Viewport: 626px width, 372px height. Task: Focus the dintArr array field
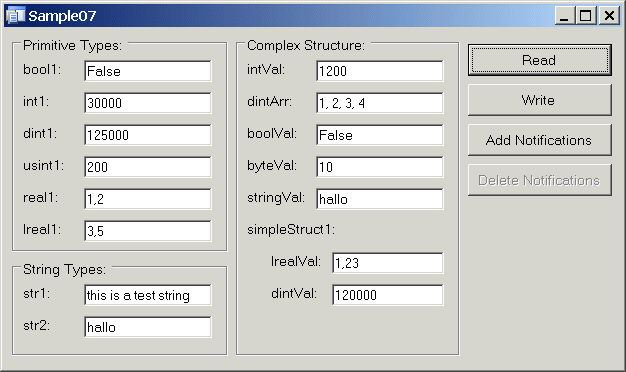380,103
